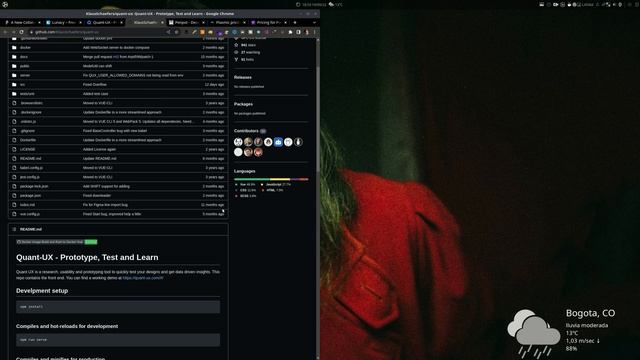Open first contributor avatar

(x=238, y=142)
